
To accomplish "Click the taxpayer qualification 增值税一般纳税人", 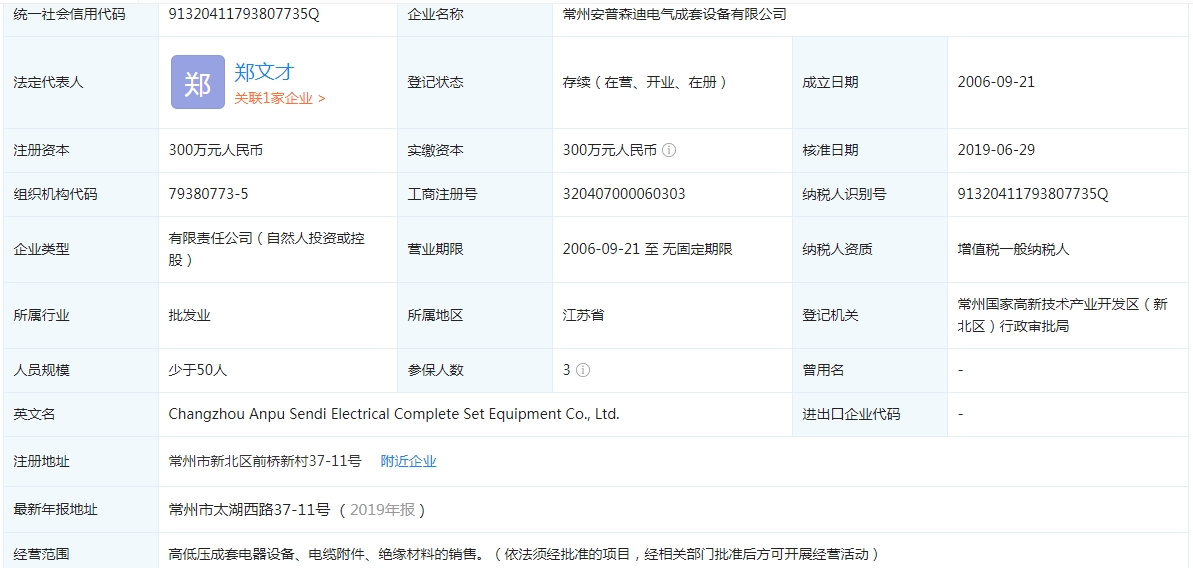I will point(1013,249).
